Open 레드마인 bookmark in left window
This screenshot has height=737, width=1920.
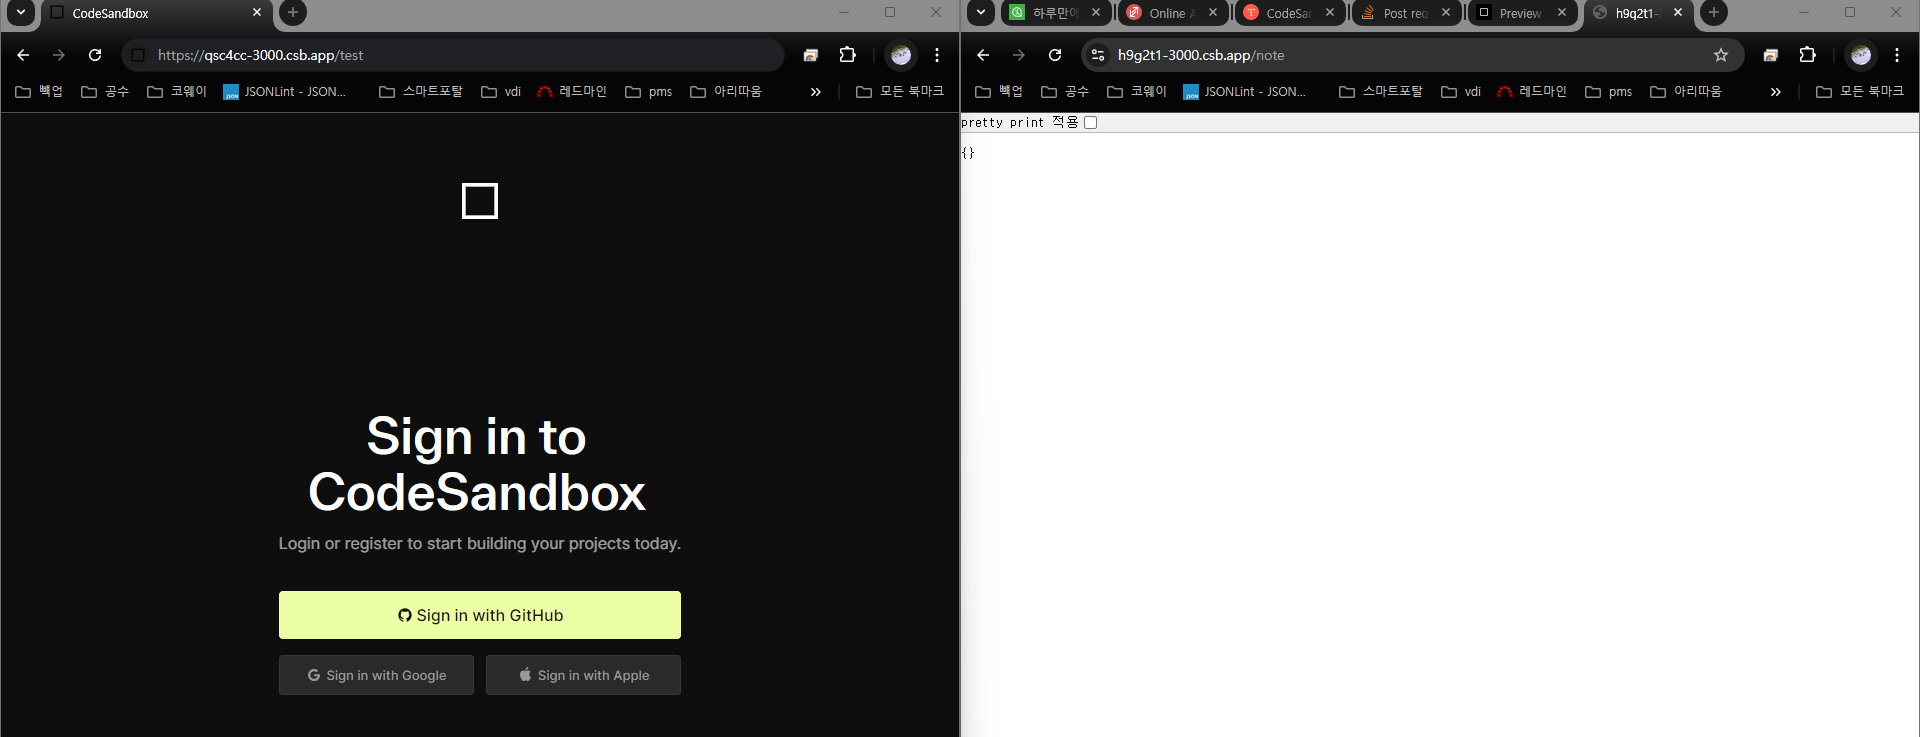click(572, 91)
